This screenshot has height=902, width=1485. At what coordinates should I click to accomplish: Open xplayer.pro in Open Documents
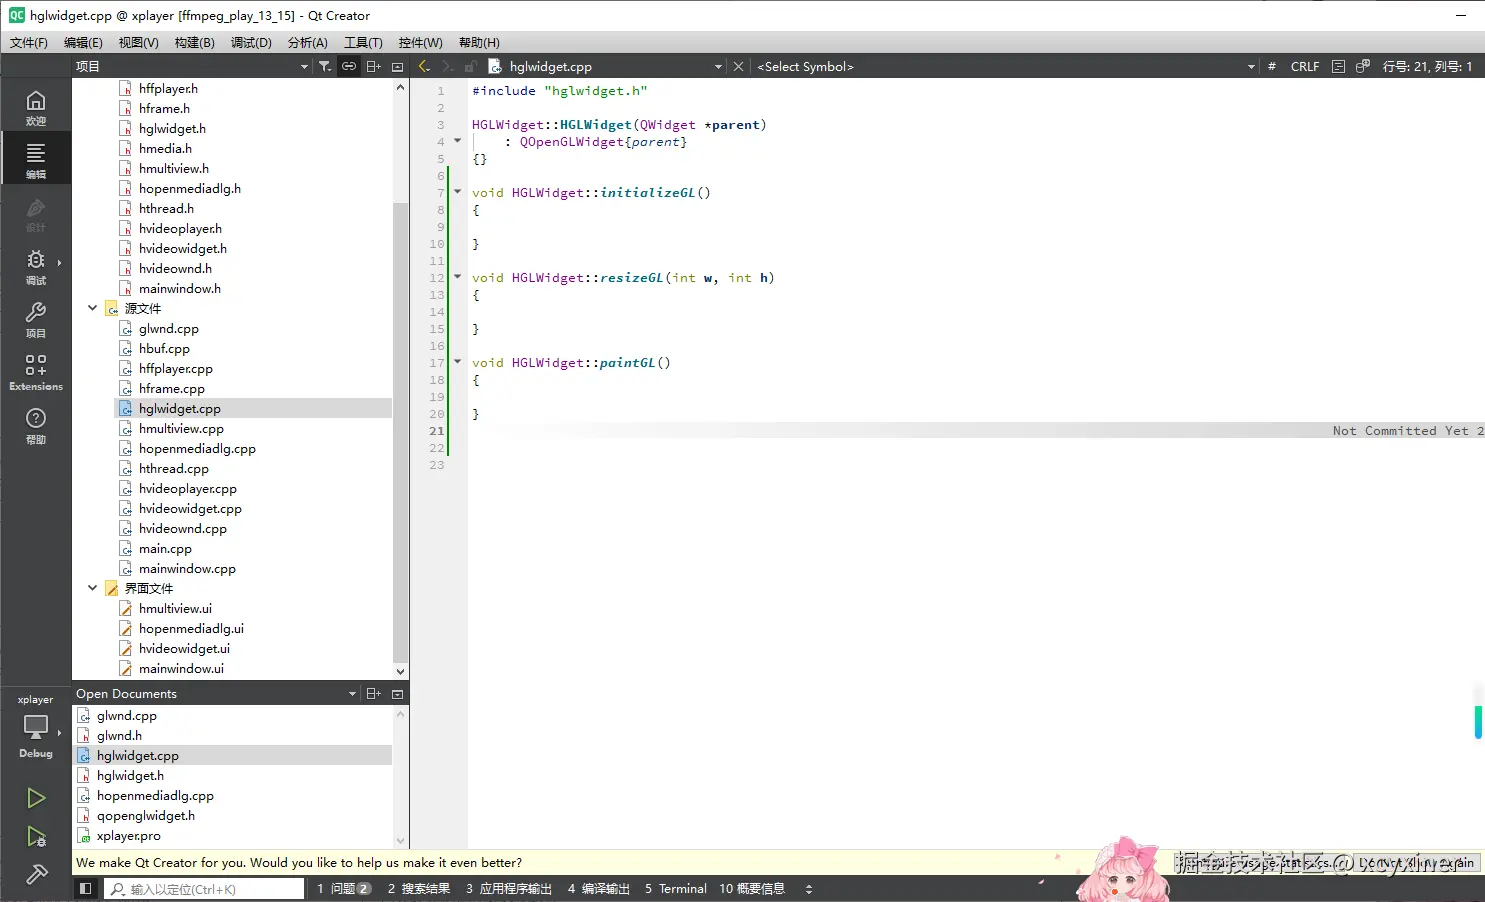[128, 835]
